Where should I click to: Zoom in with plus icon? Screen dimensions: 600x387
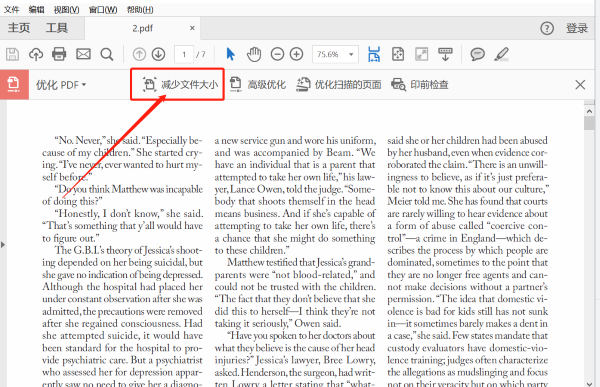click(x=297, y=54)
